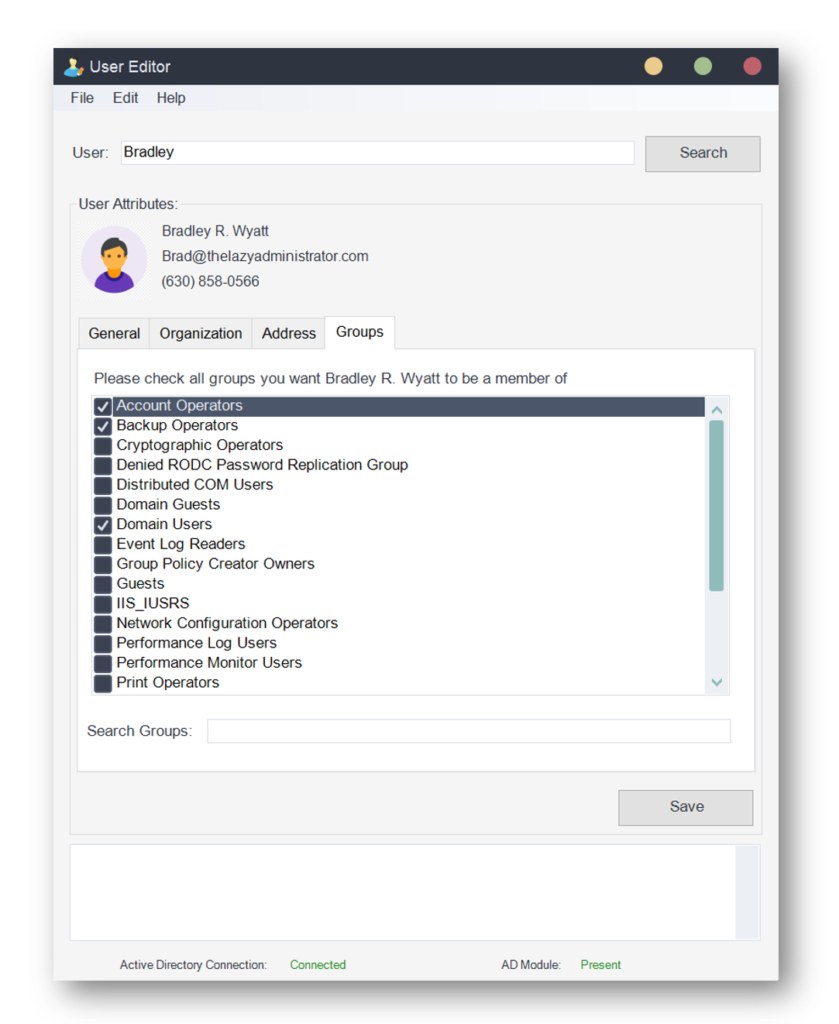
Task: Open the Edit menu
Action: tap(125, 98)
